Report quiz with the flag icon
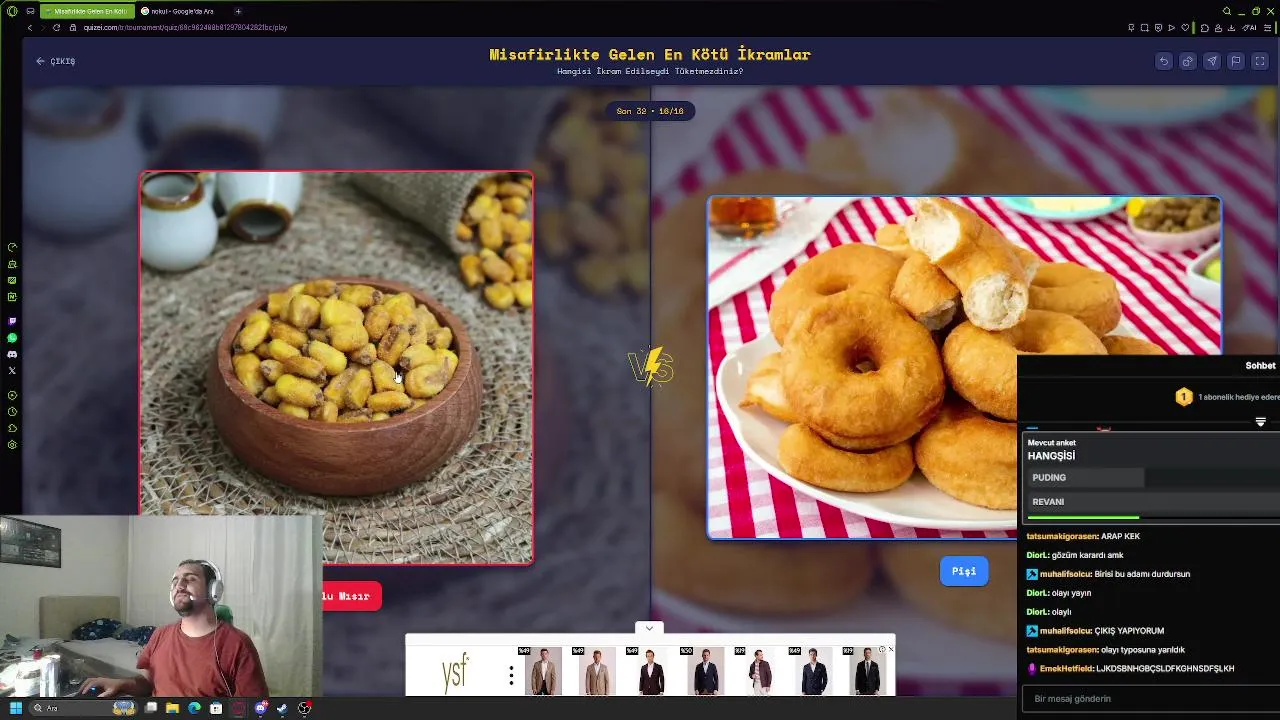 1236,61
